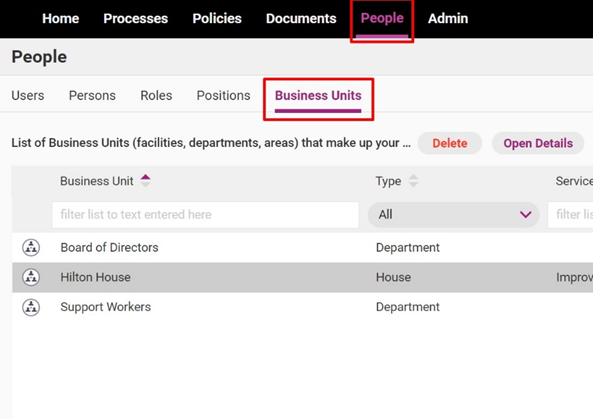The height and width of the screenshot is (419, 593).
Task: Switch to the Users tab
Action: point(28,95)
